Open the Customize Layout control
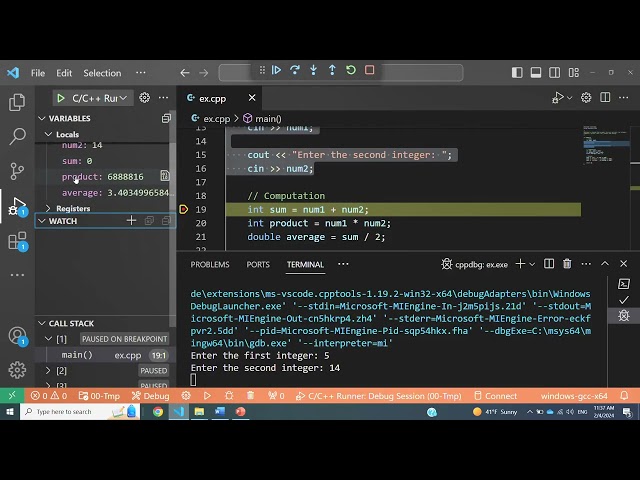This screenshot has width=640, height=480. [x=573, y=73]
